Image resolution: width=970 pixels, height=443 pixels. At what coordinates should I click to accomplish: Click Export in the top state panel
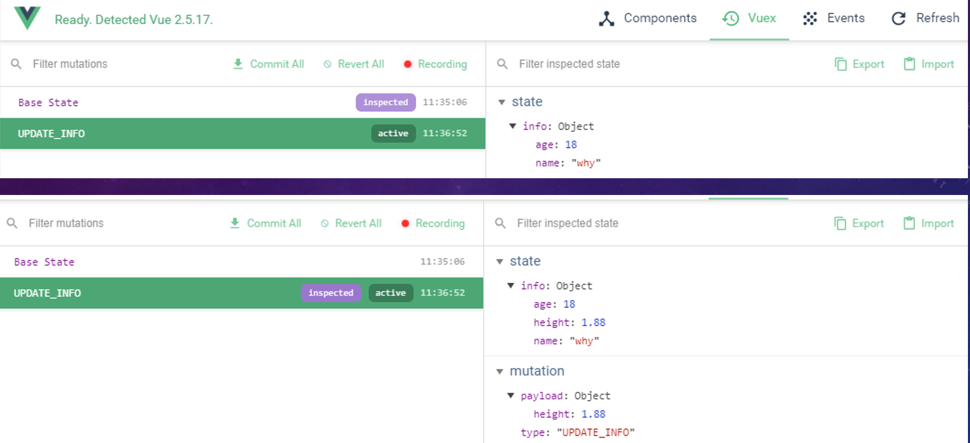pos(859,64)
